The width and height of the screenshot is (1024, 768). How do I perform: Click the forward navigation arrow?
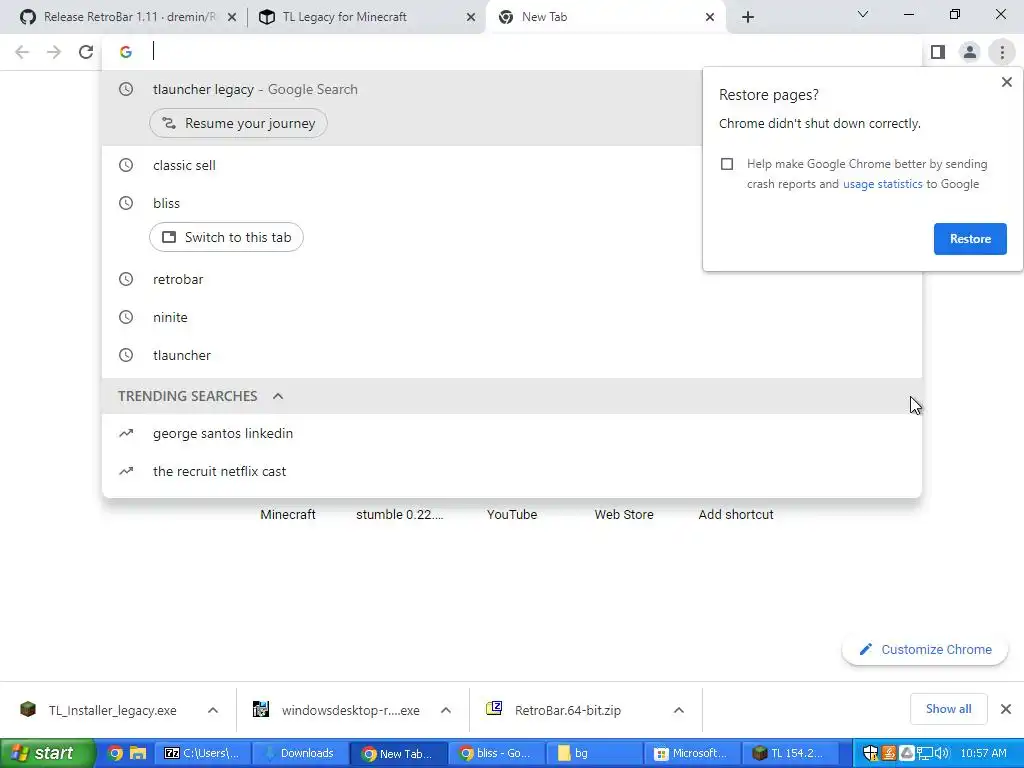pyautogui.click(x=54, y=52)
